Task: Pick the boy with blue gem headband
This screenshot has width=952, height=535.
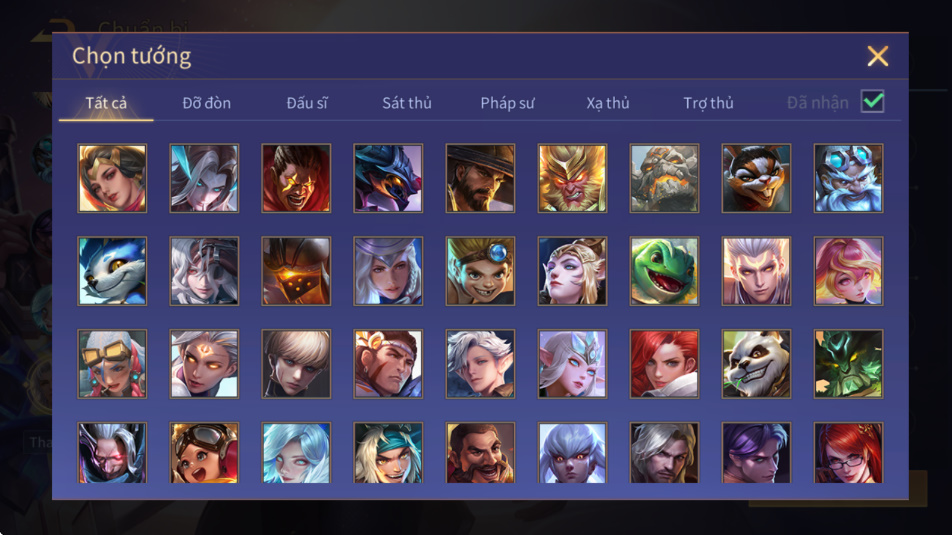Action: click(x=480, y=271)
